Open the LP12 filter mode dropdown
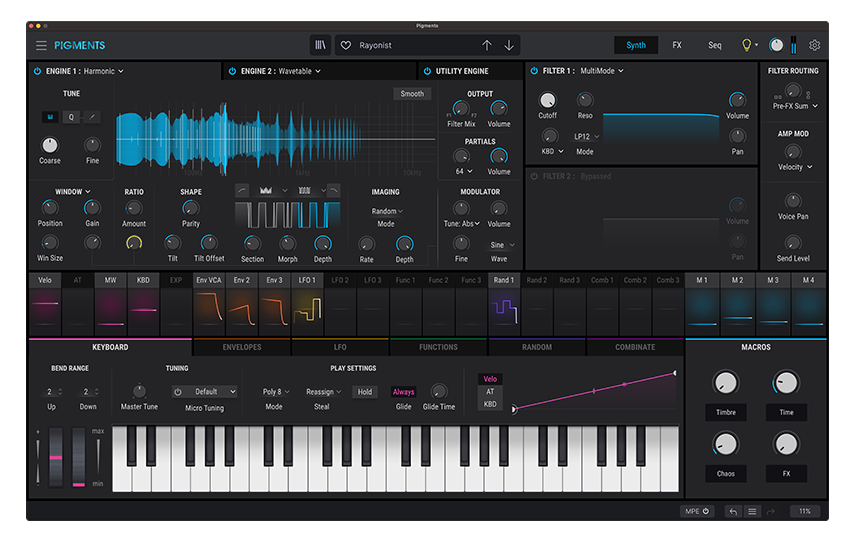857x546 pixels. coord(586,137)
